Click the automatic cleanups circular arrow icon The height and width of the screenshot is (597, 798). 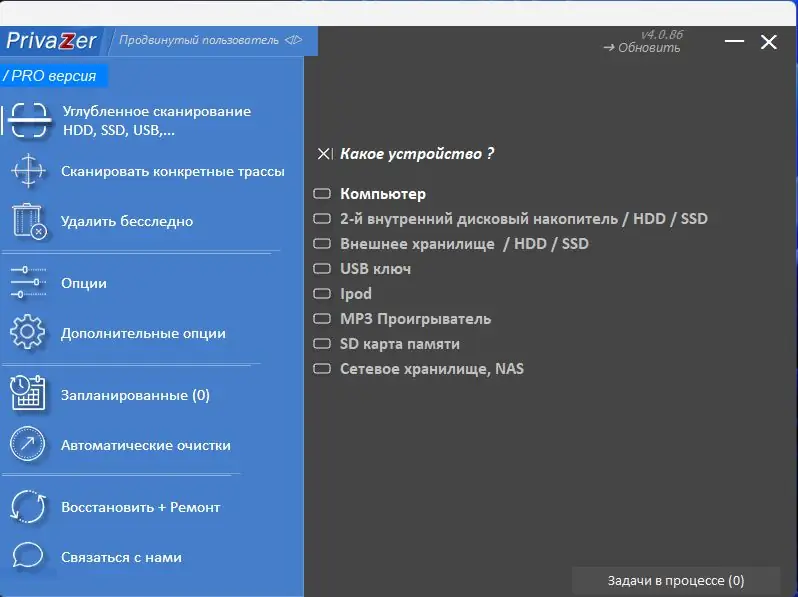(29, 445)
